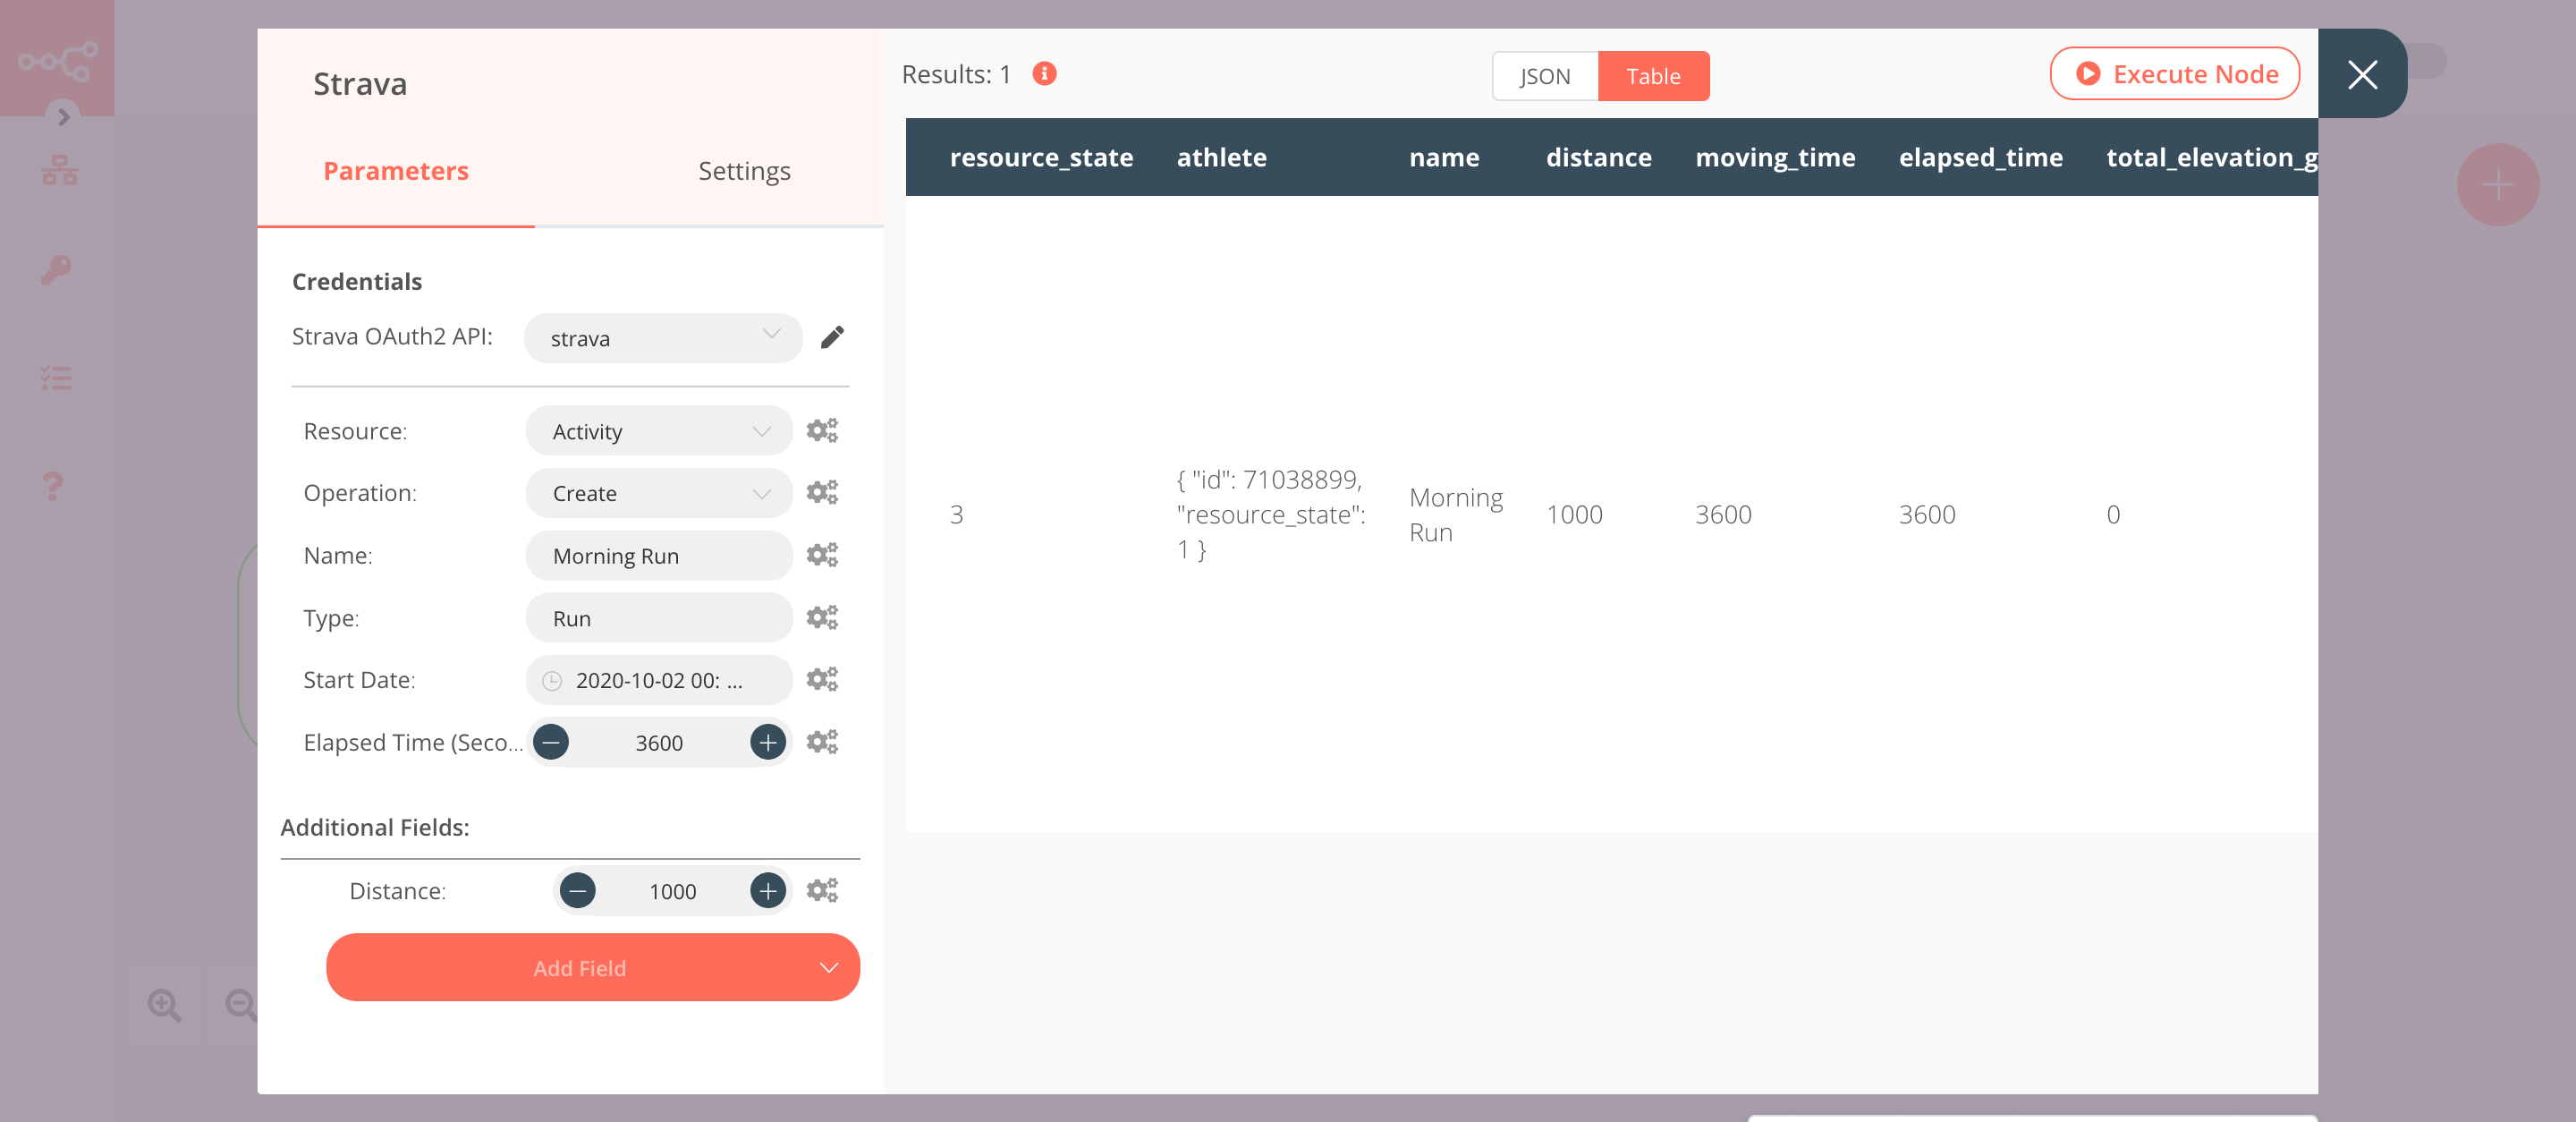
Task: Click the info icon beside Results: 1
Action: click(1043, 73)
